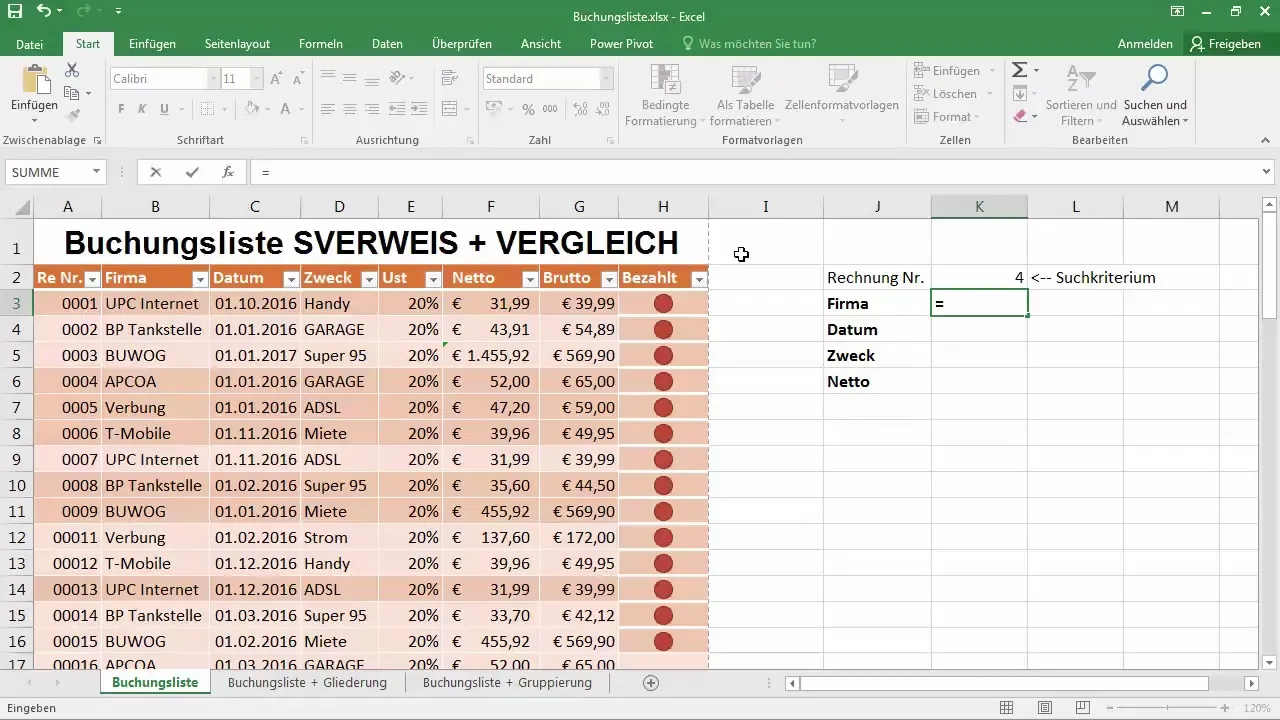
Task: Open the Seitenlayout ribbon tab
Action: pos(237,44)
